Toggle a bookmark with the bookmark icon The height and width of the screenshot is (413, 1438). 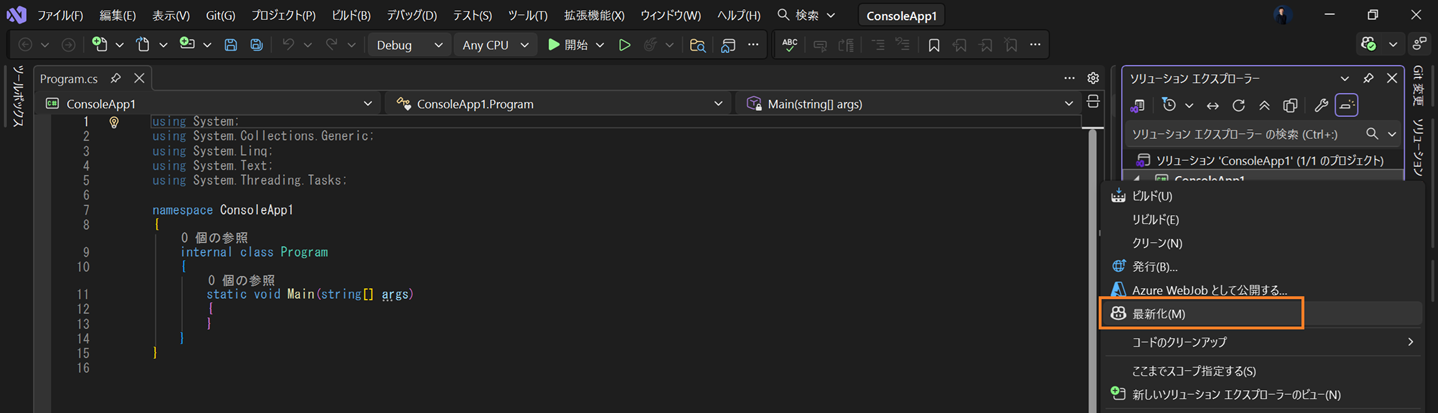[x=934, y=45]
